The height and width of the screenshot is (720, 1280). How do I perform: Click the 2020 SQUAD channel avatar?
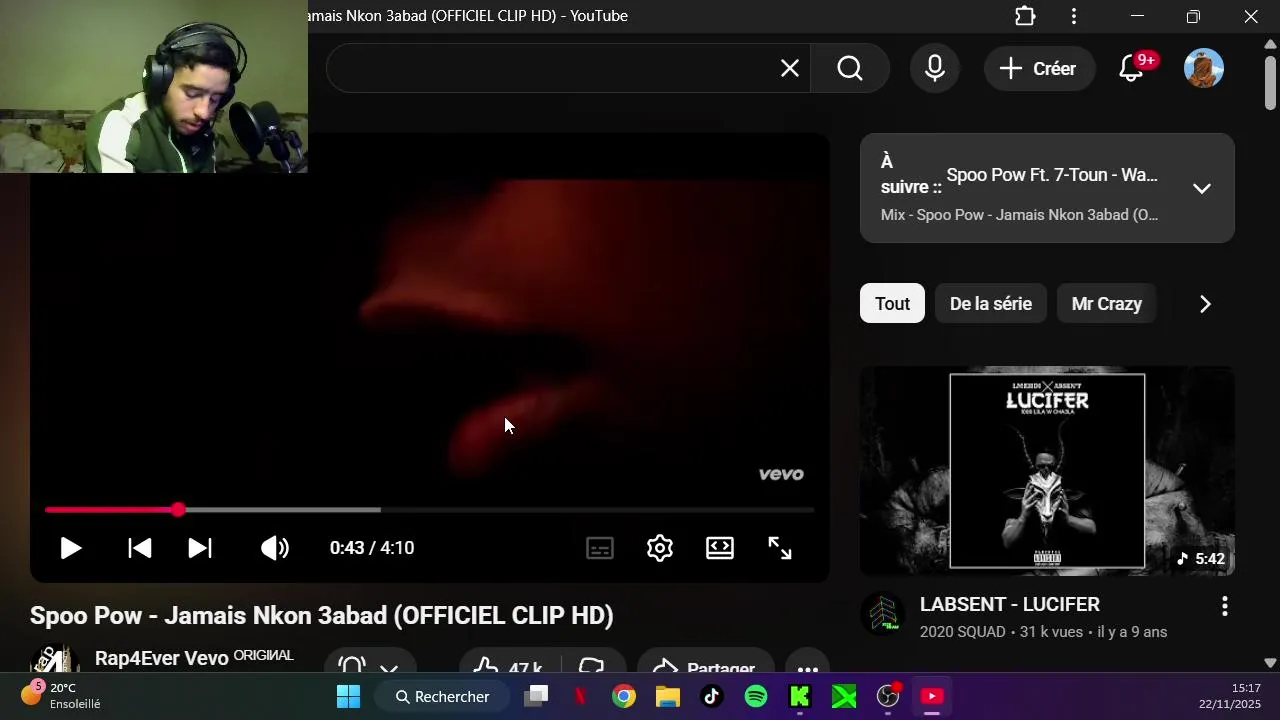[x=883, y=615]
